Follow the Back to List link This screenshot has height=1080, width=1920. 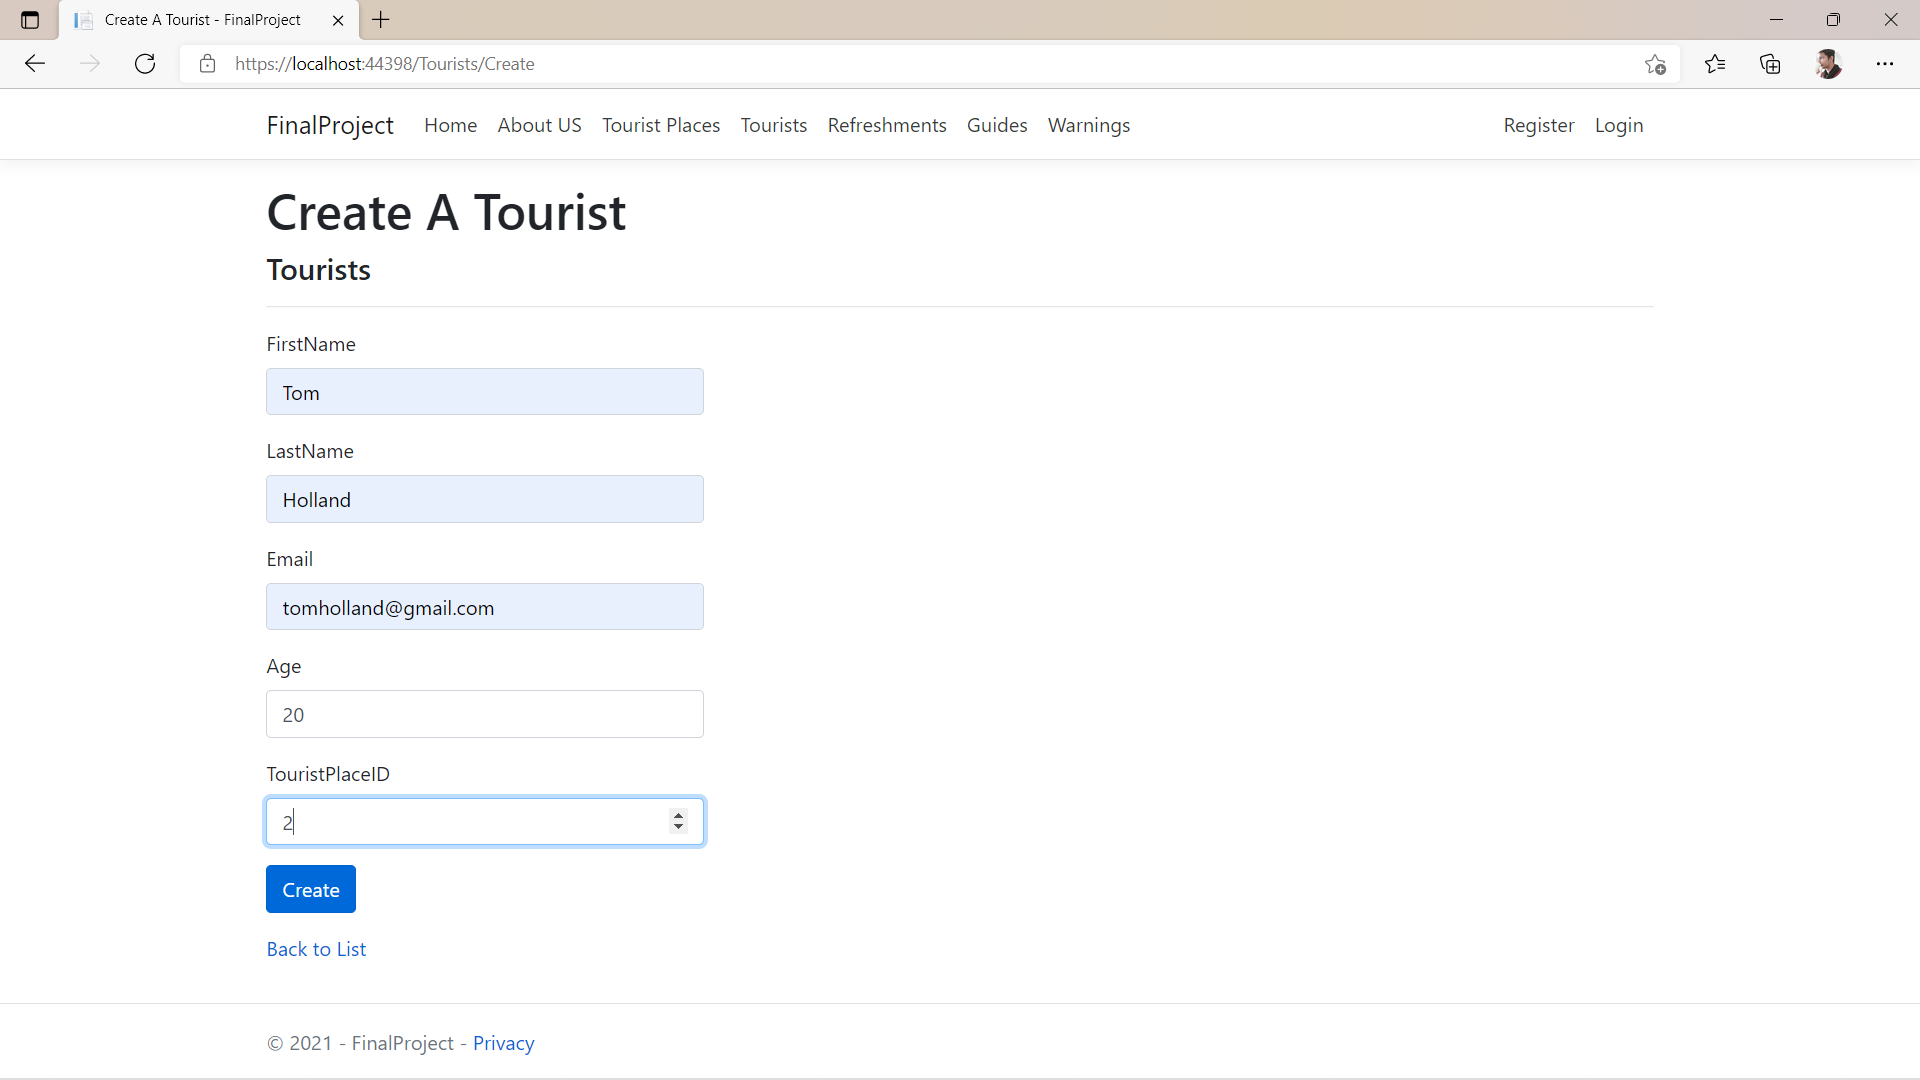316,948
